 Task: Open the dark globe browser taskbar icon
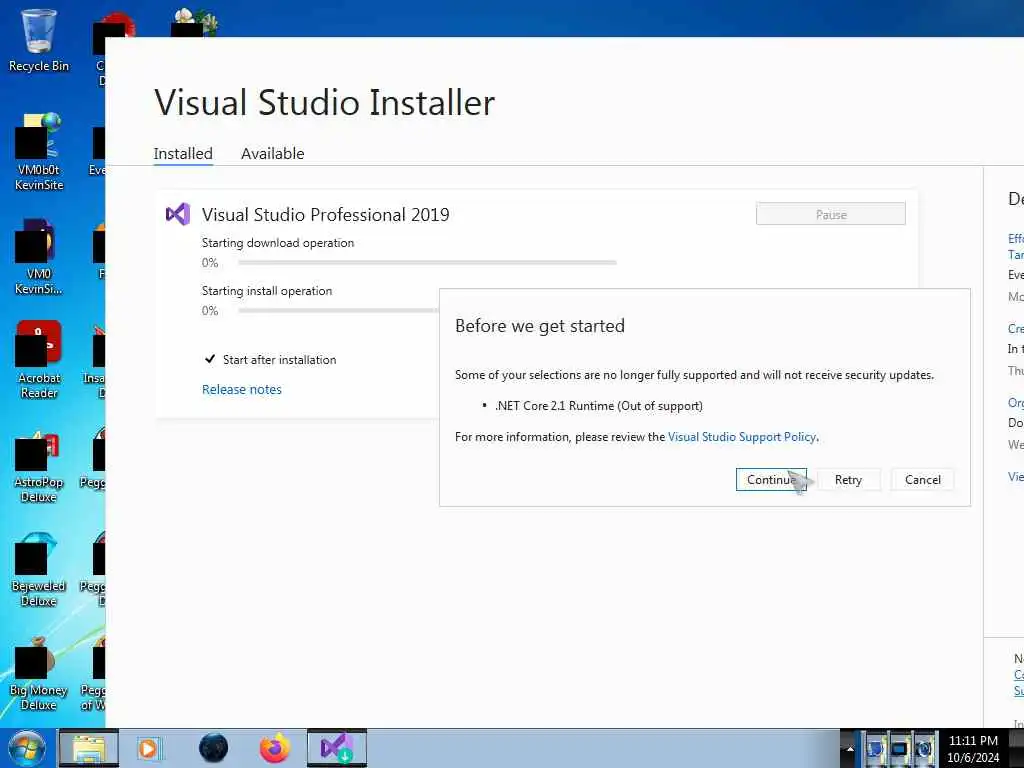[214, 748]
